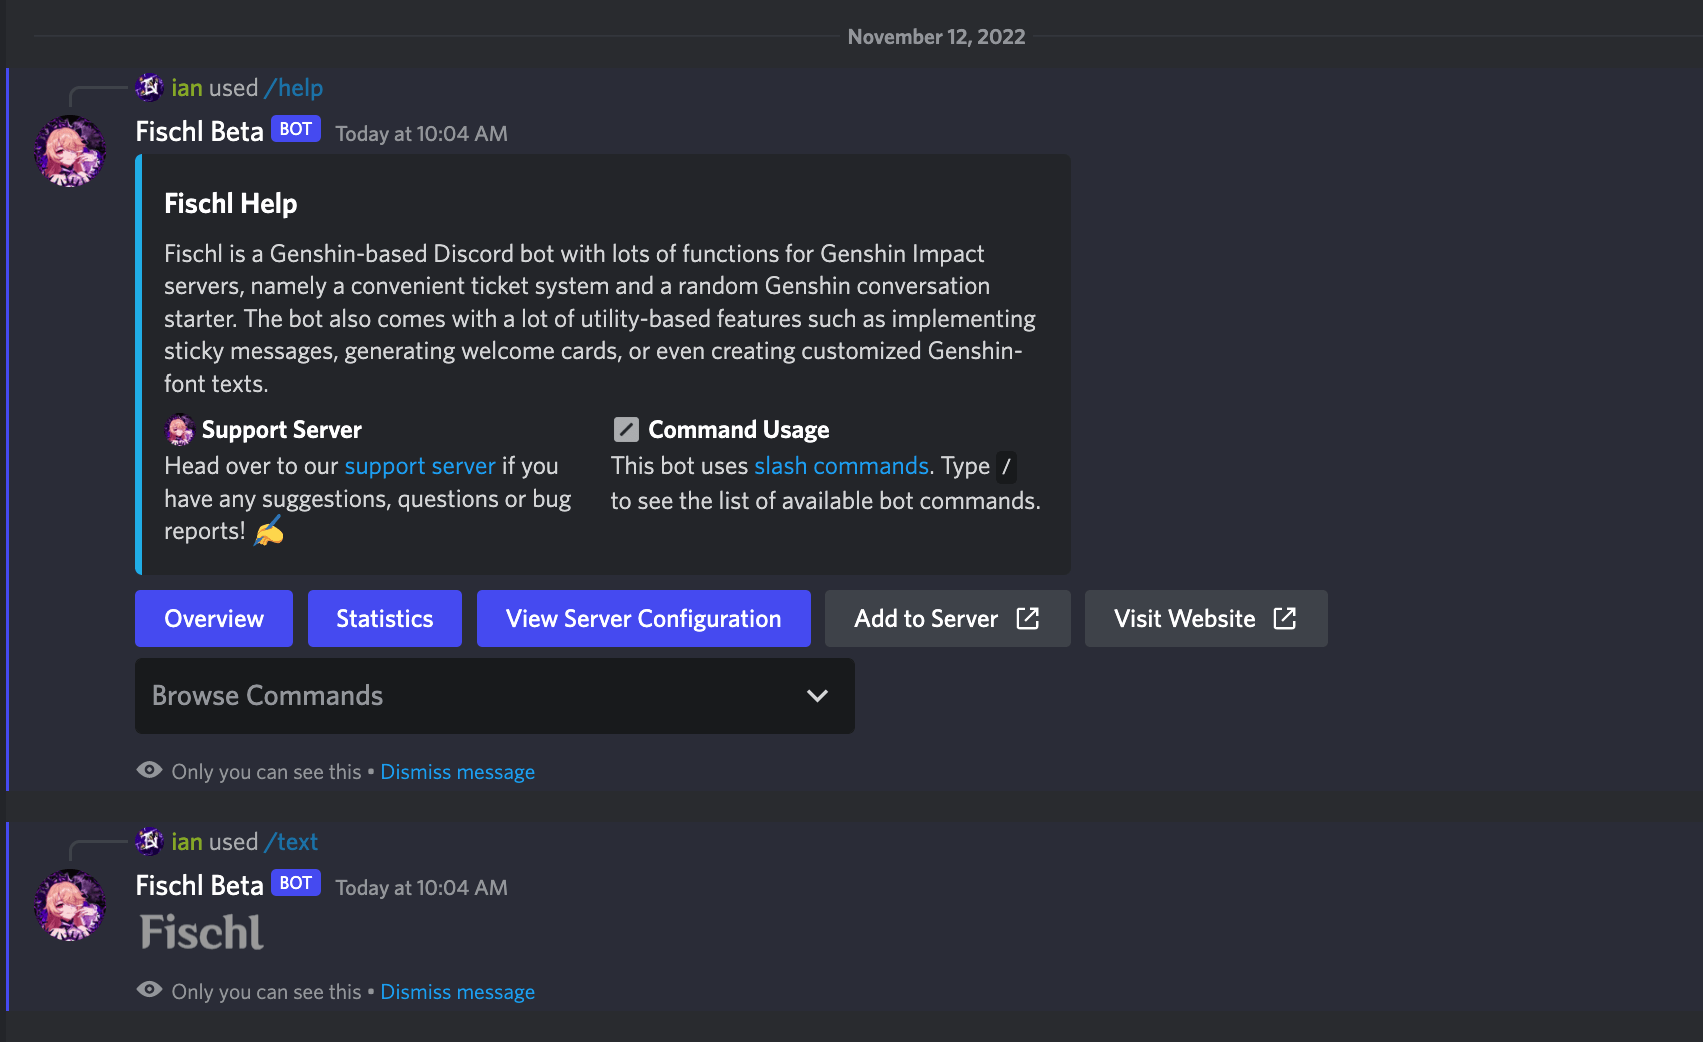Click Fischl Beta avatar in help message
Screen dimensions: 1703x1042
pyautogui.click(x=70, y=151)
